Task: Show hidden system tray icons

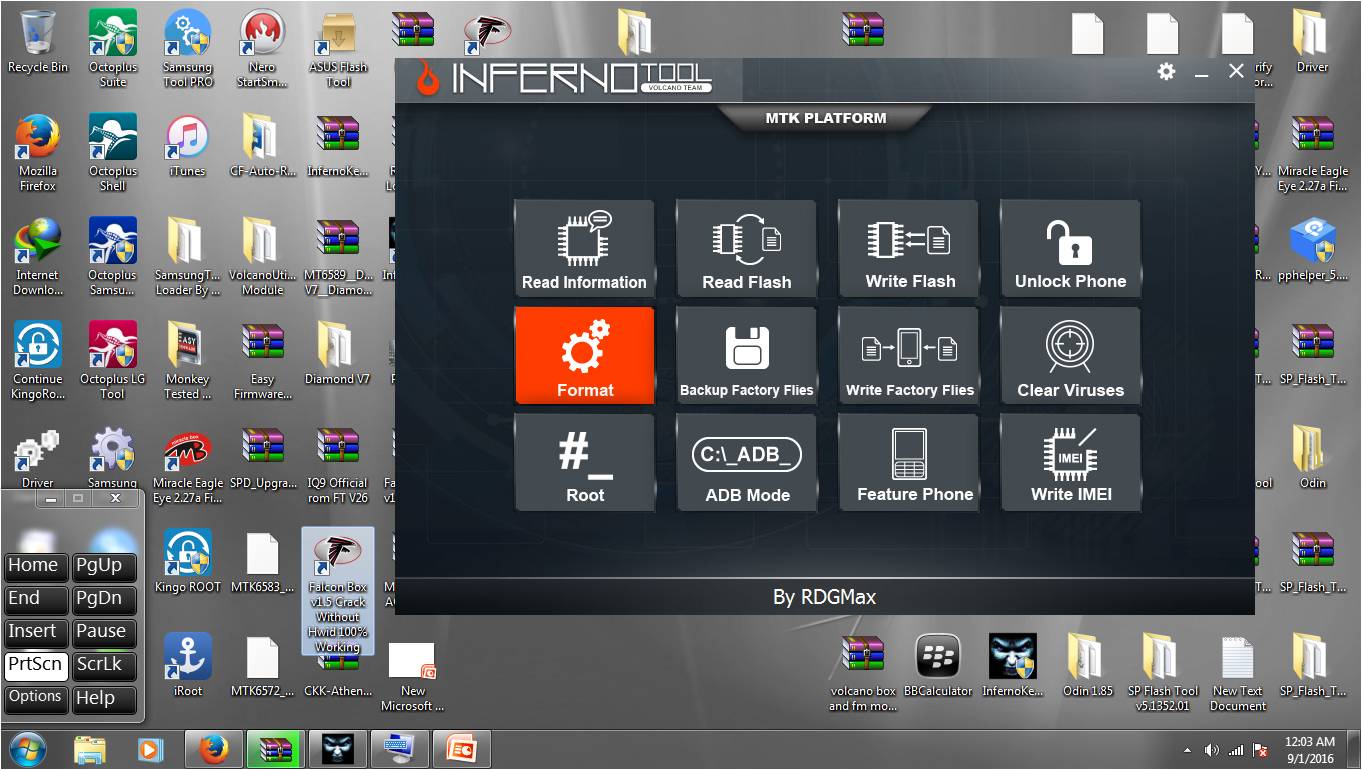Action: click(x=1187, y=749)
